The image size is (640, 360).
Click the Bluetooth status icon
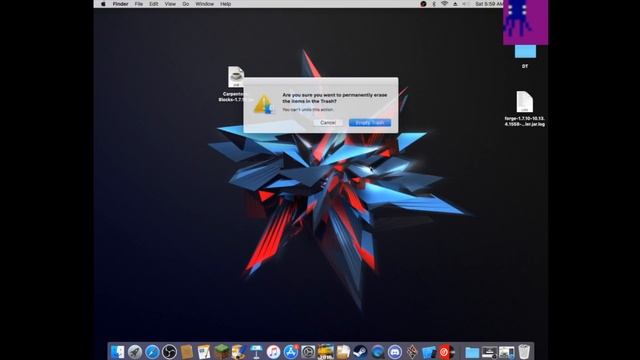pos(434,4)
